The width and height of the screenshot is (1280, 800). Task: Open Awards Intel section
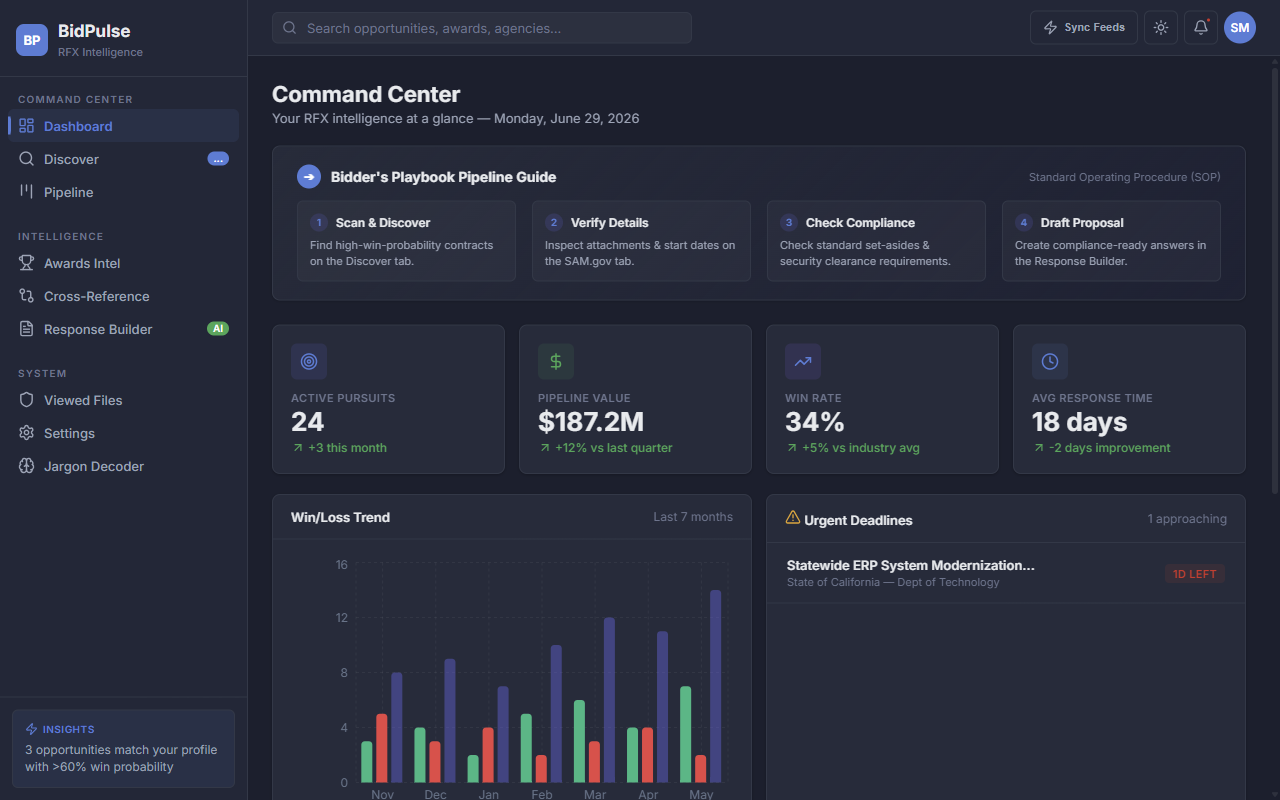pos(123,263)
